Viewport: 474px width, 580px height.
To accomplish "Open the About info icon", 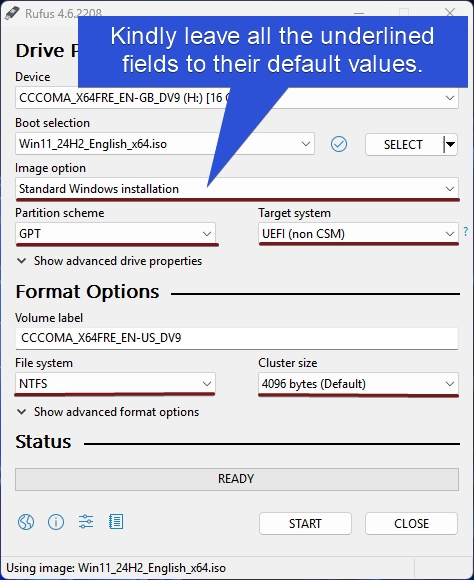I will point(56,522).
